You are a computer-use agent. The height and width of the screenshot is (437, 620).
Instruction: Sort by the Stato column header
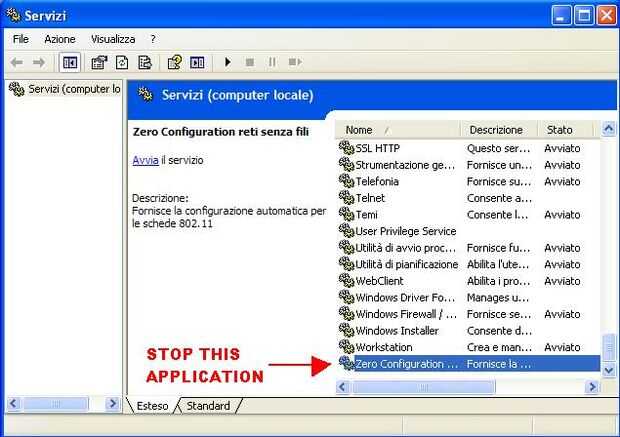[565, 130]
